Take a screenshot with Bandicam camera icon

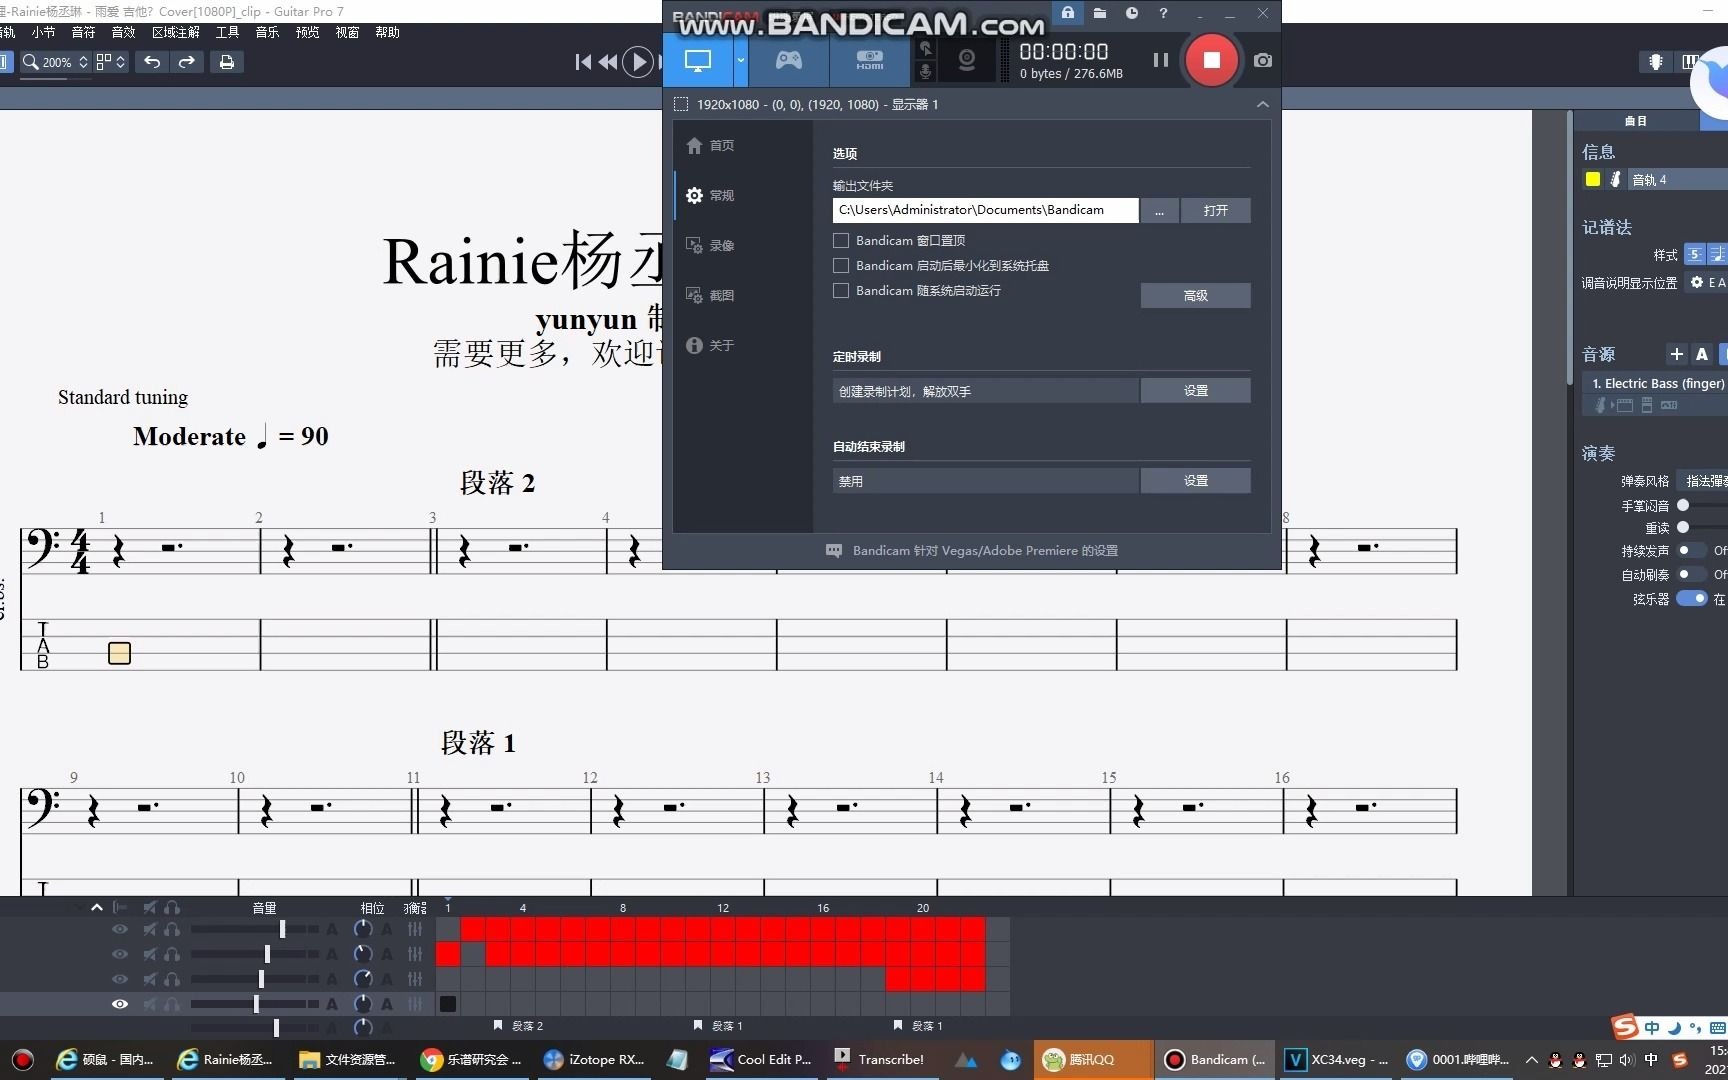pyautogui.click(x=1263, y=60)
